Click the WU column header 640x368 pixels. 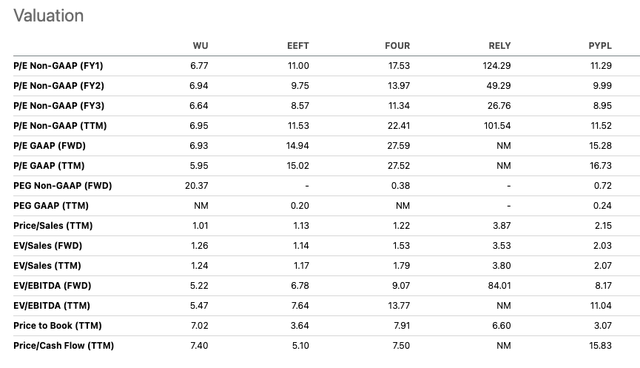click(x=200, y=46)
